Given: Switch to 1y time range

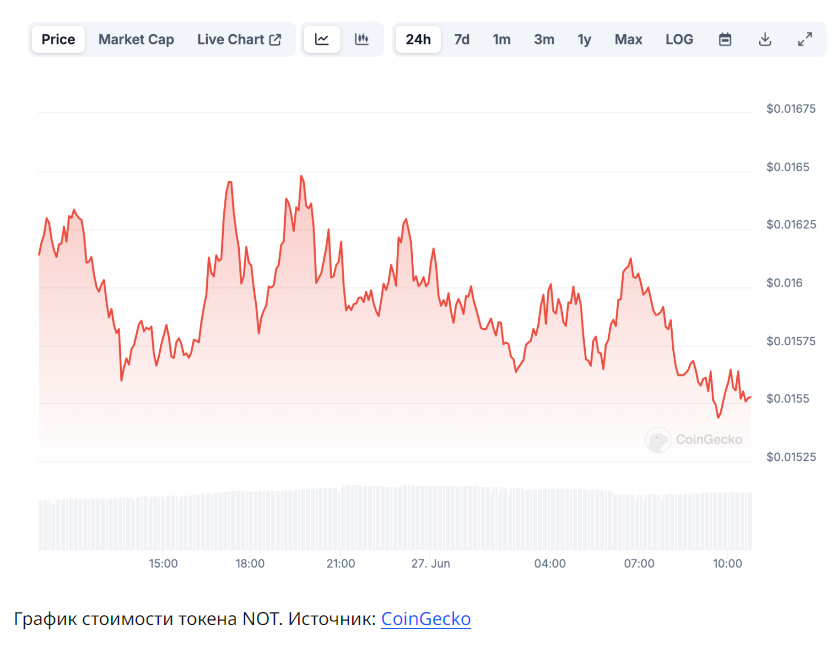Looking at the screenshot, I should (585, 40).
